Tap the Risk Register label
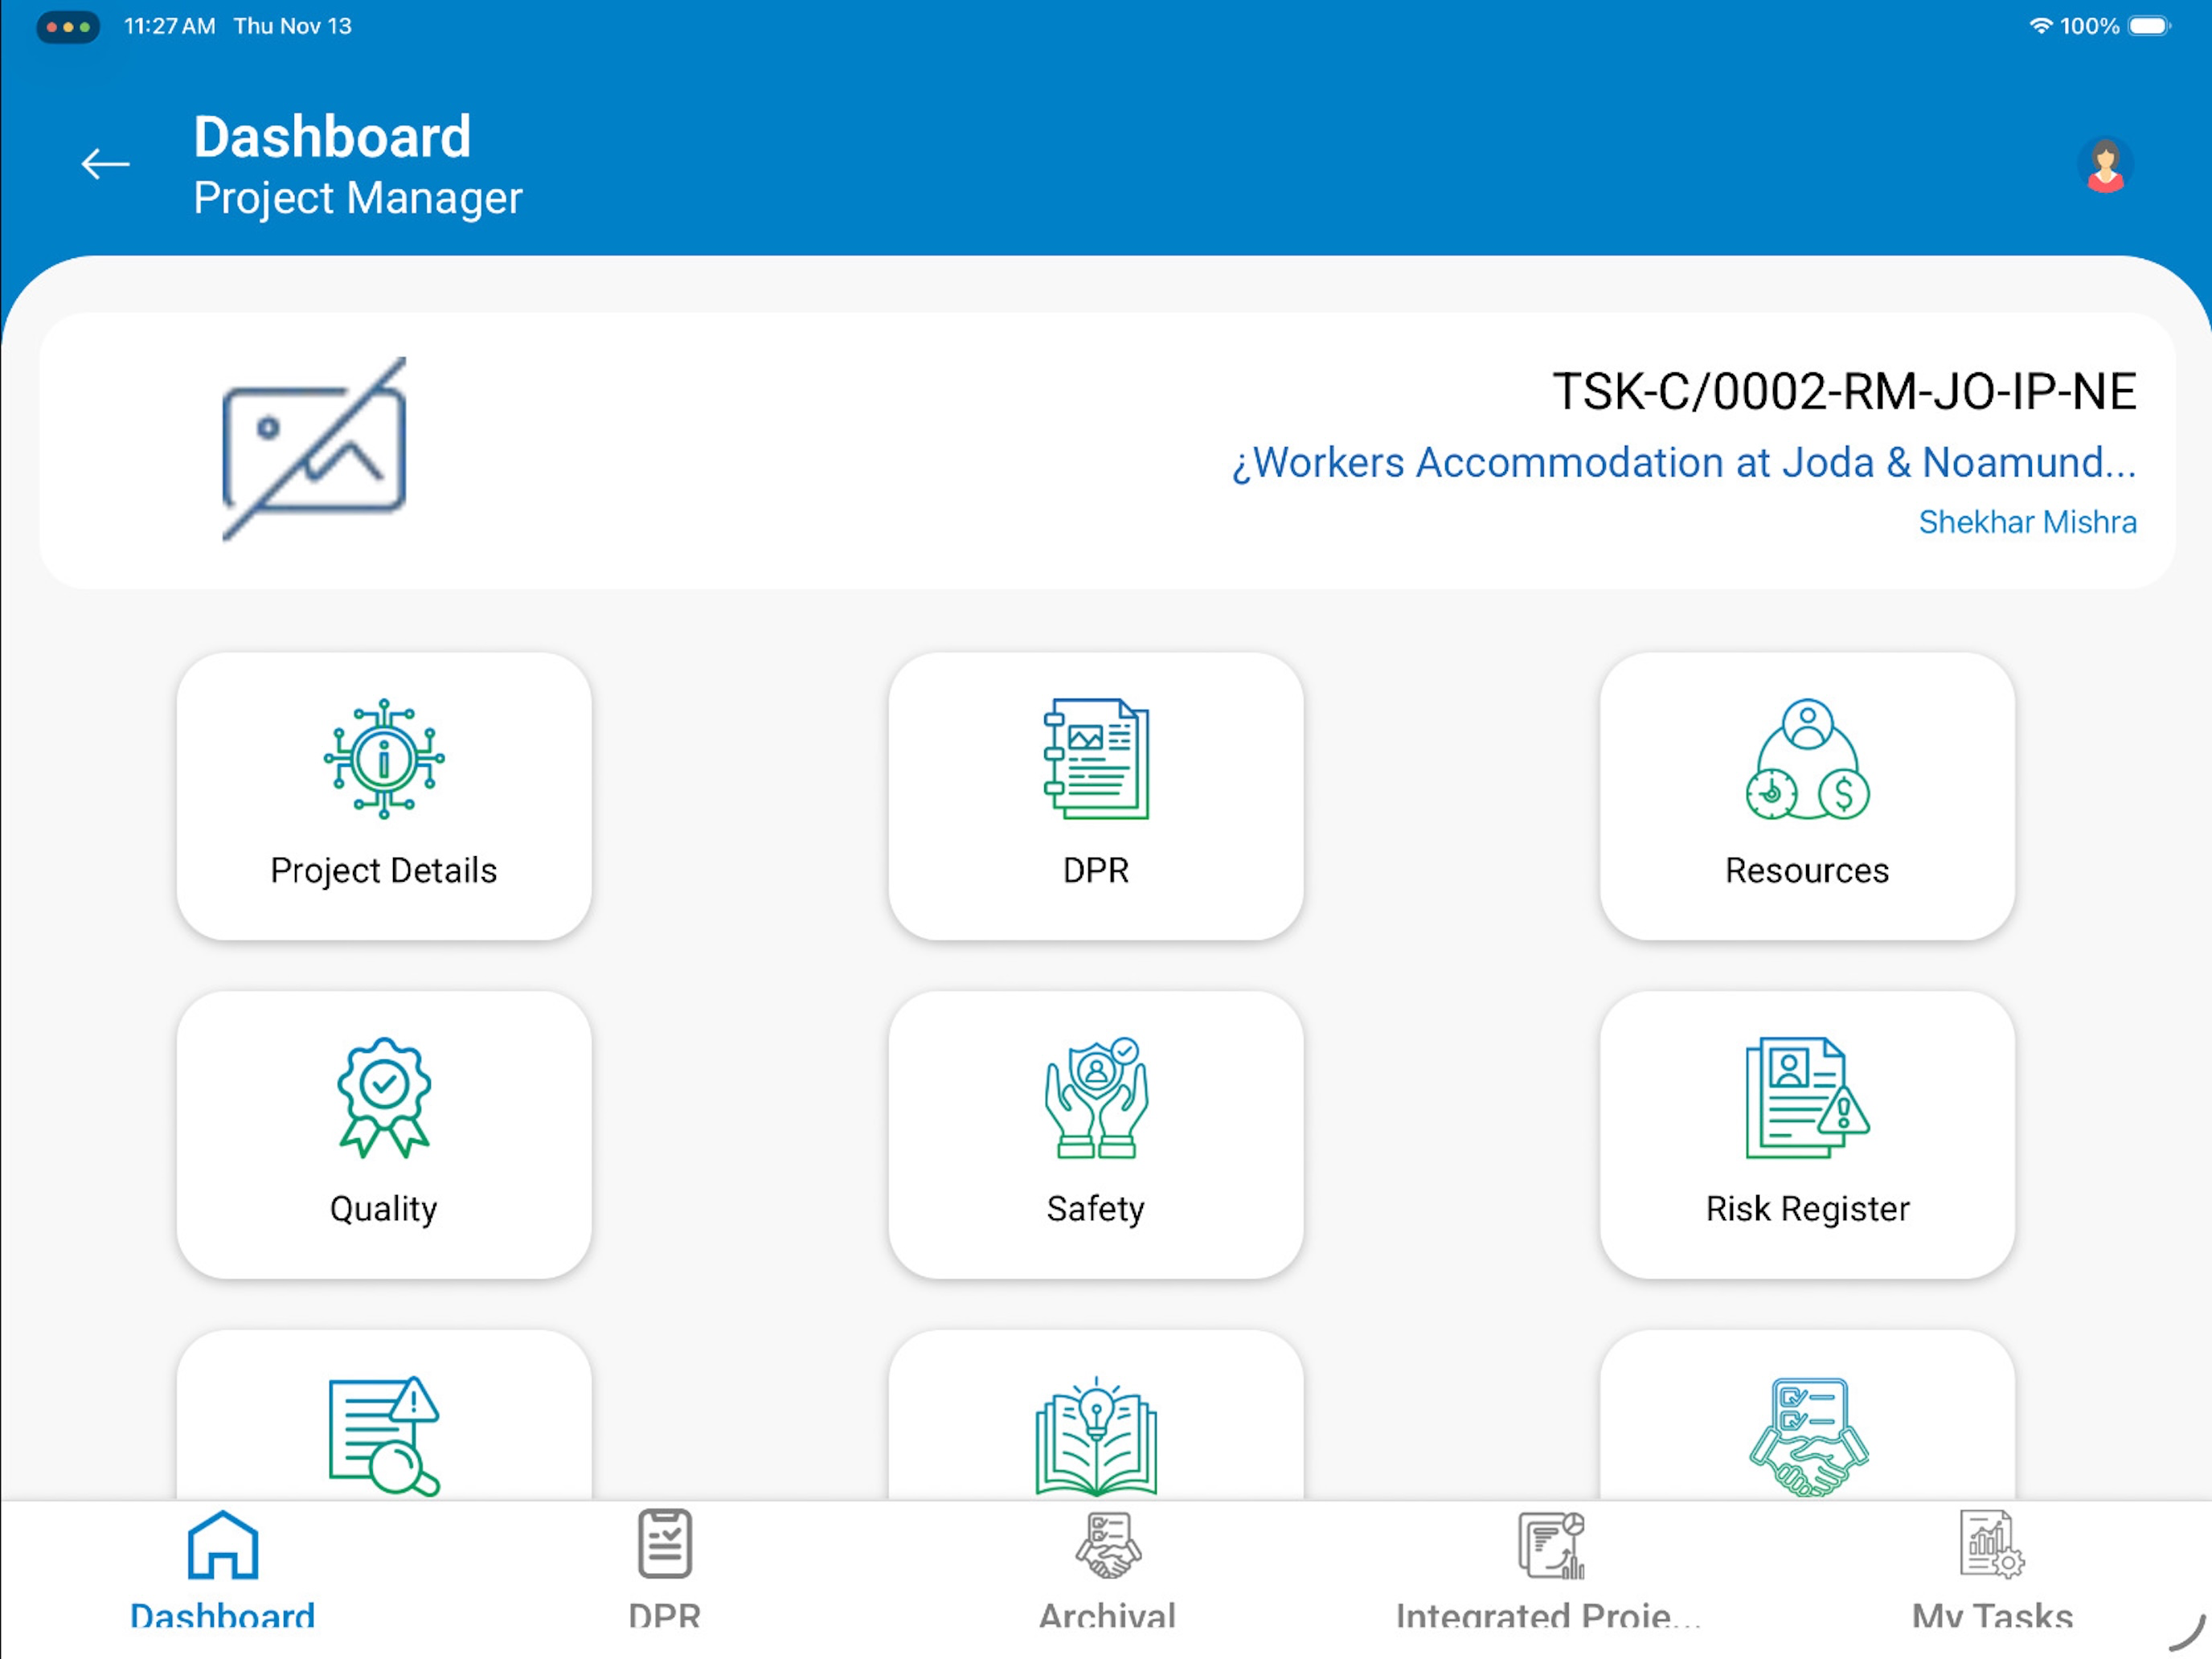Screen dimensions: 2212x1659 [x=1807, y=1210]
